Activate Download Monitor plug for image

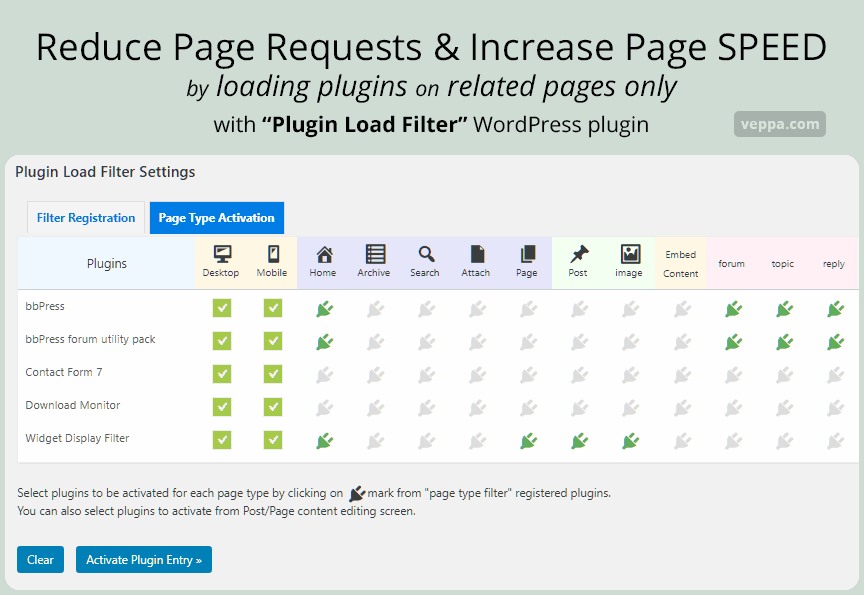pos(631,408)
